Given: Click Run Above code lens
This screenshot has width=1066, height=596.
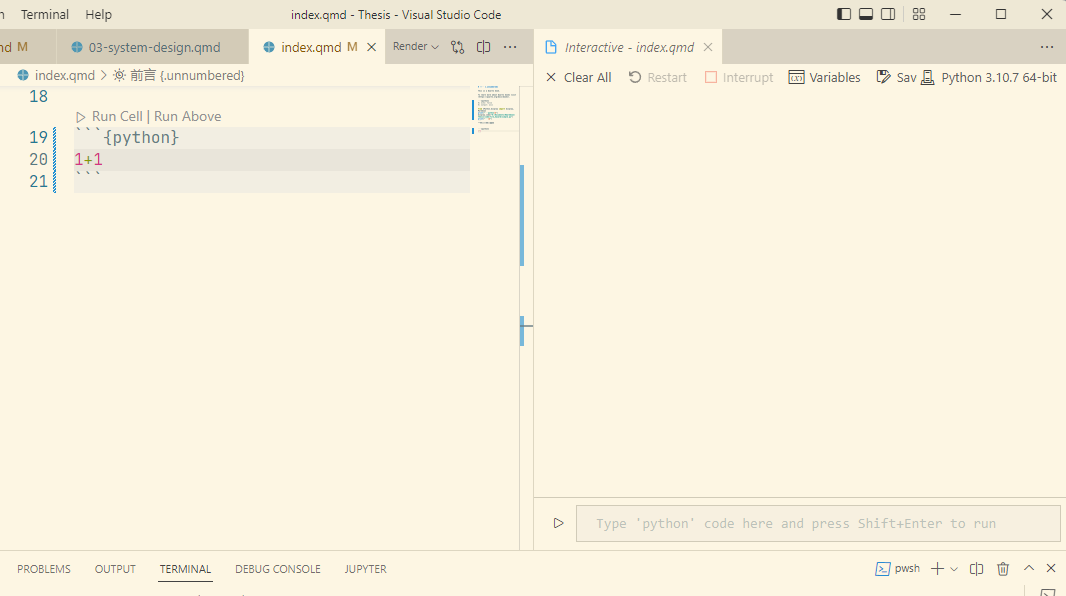Looking at the screenshot, I should (x=188, y=116).
